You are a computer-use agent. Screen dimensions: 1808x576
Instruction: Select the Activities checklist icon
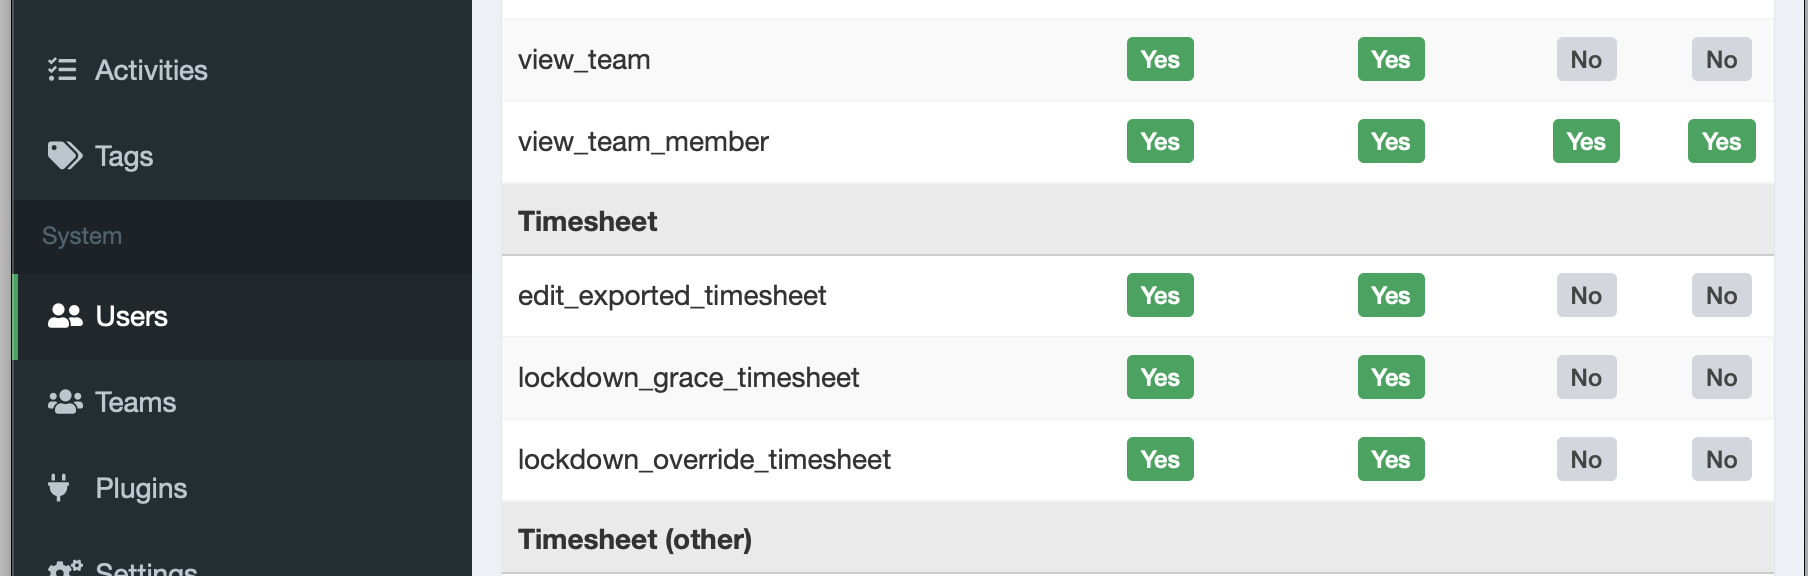pos(62,70)
